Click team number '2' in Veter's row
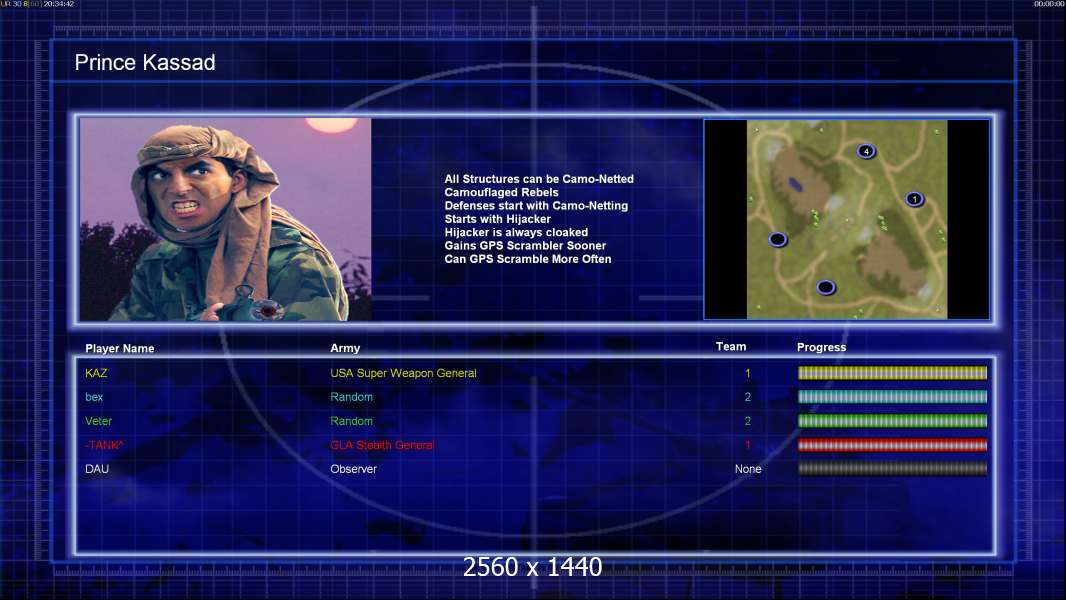Viewport: 1066px width, 600px height. point(748,421)
